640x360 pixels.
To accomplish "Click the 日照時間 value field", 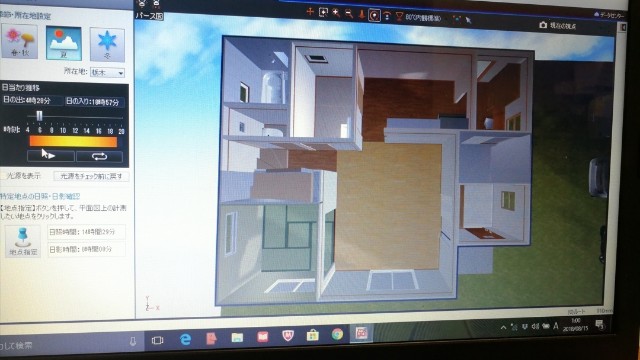I will point(86,232).
